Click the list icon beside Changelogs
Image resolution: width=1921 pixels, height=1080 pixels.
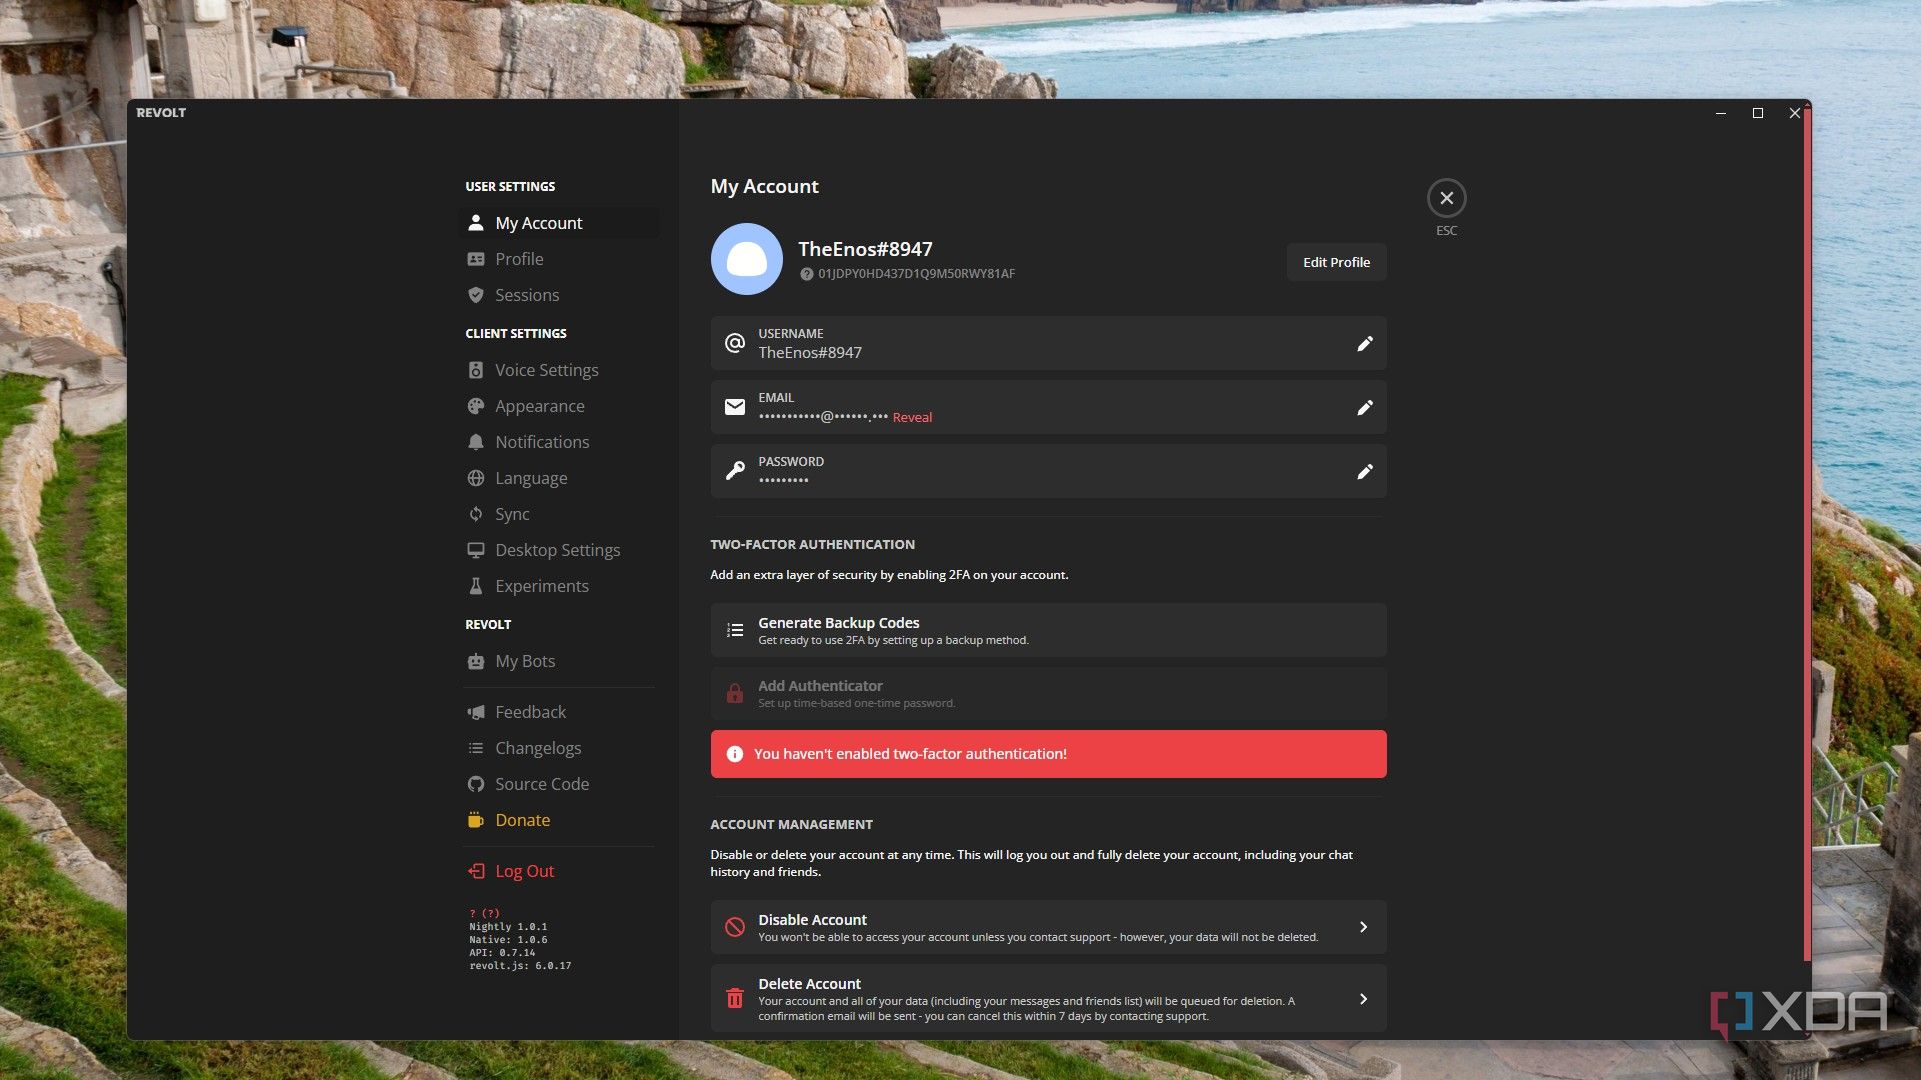pos(476,748)
